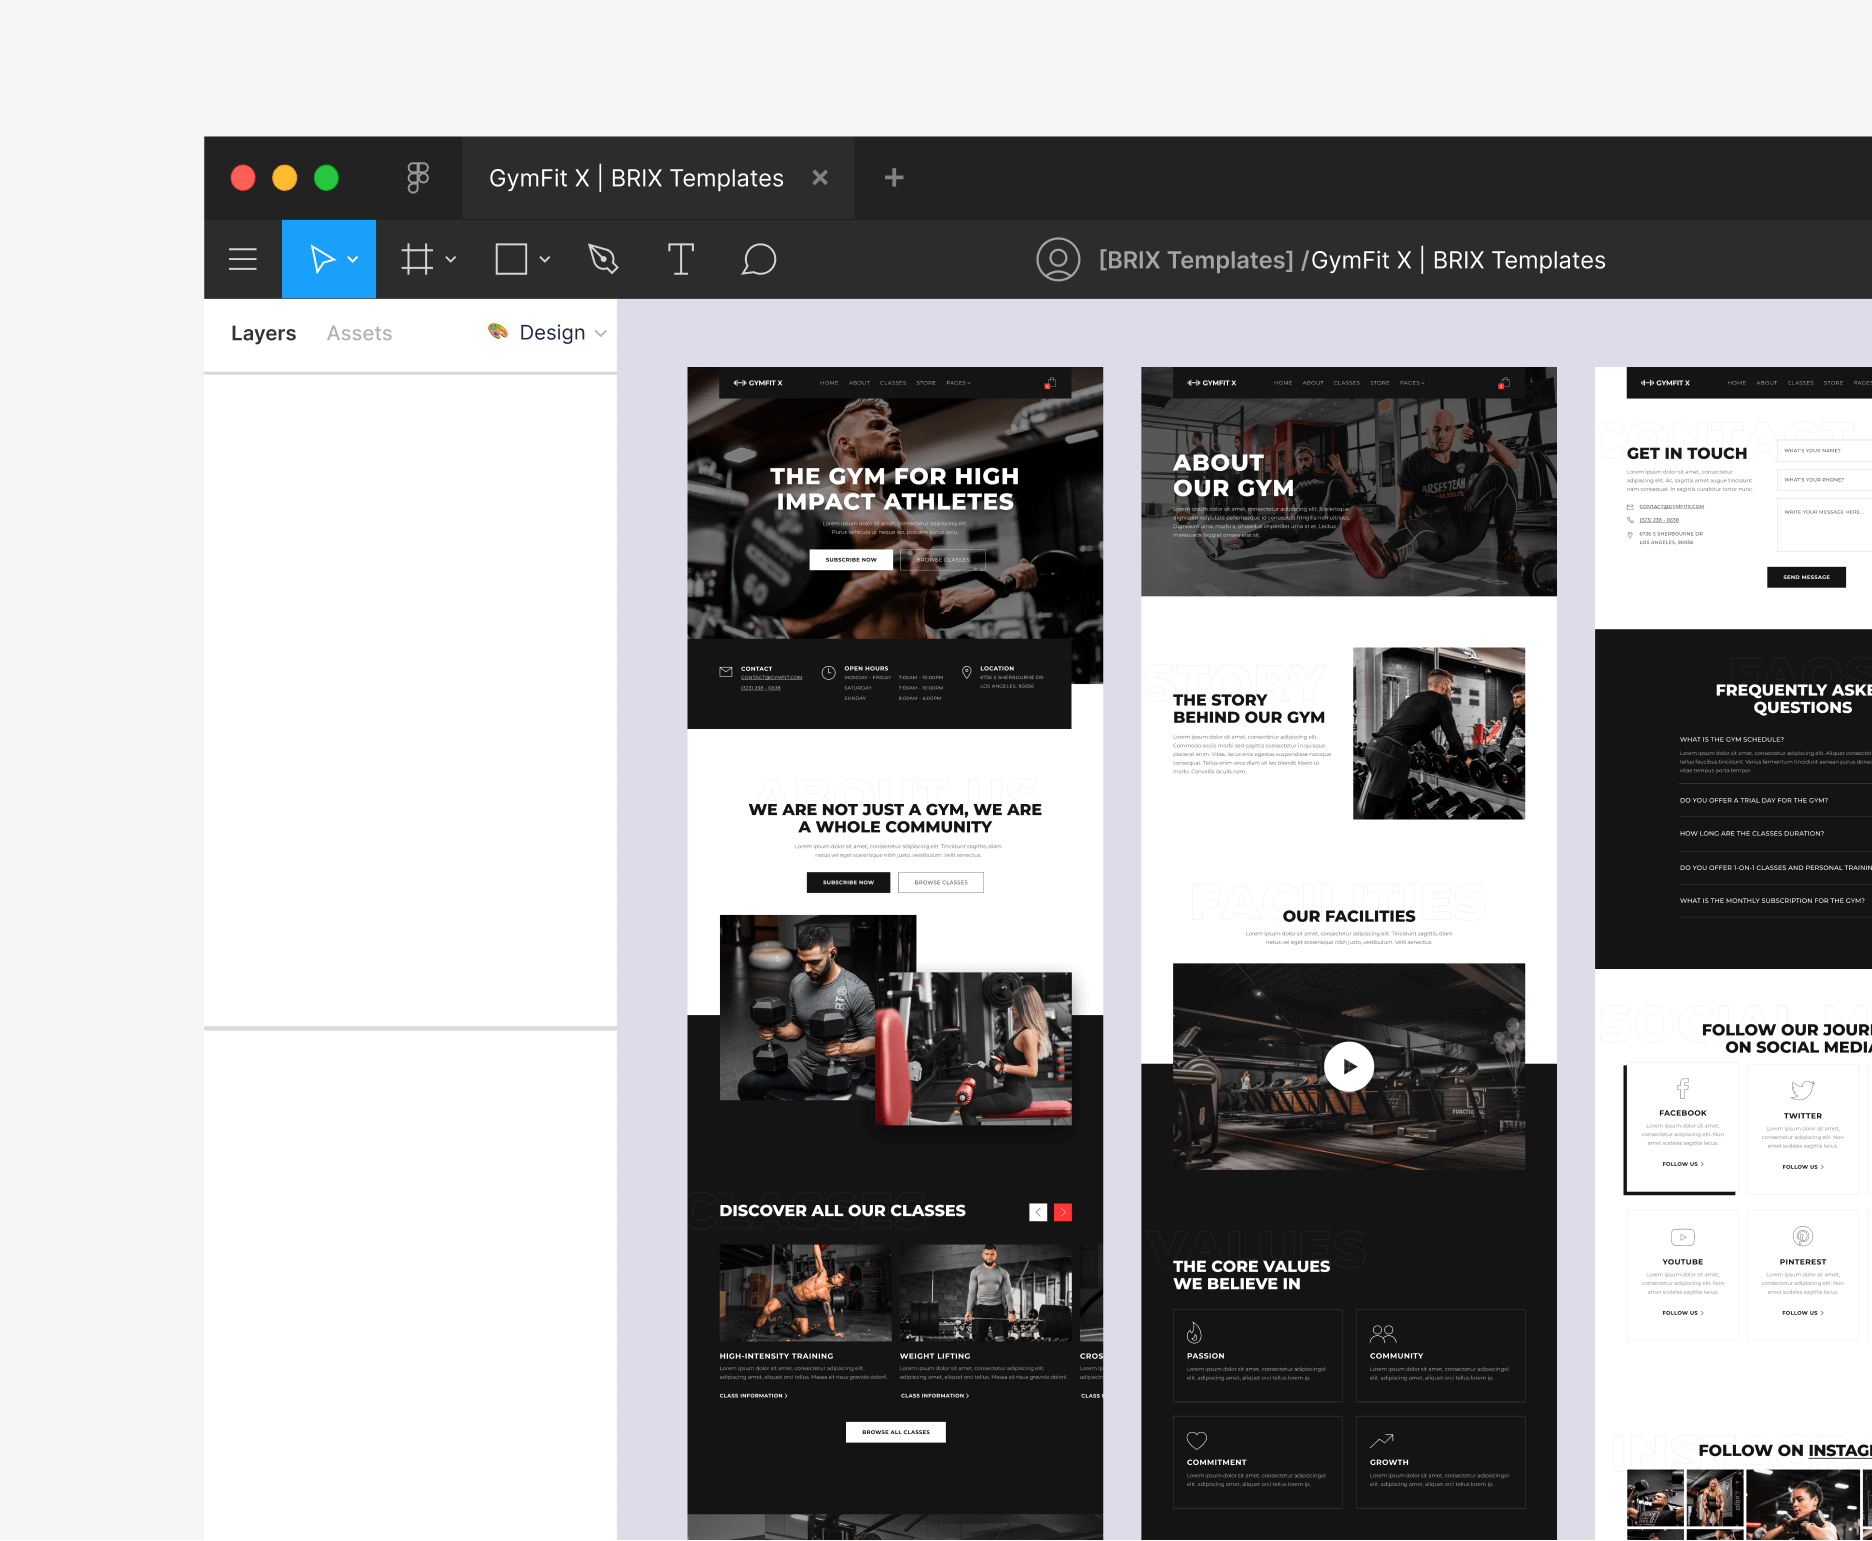Select the Comment tool
The width and height of the screenshot is (1872, 1541).
pos(759,259)
